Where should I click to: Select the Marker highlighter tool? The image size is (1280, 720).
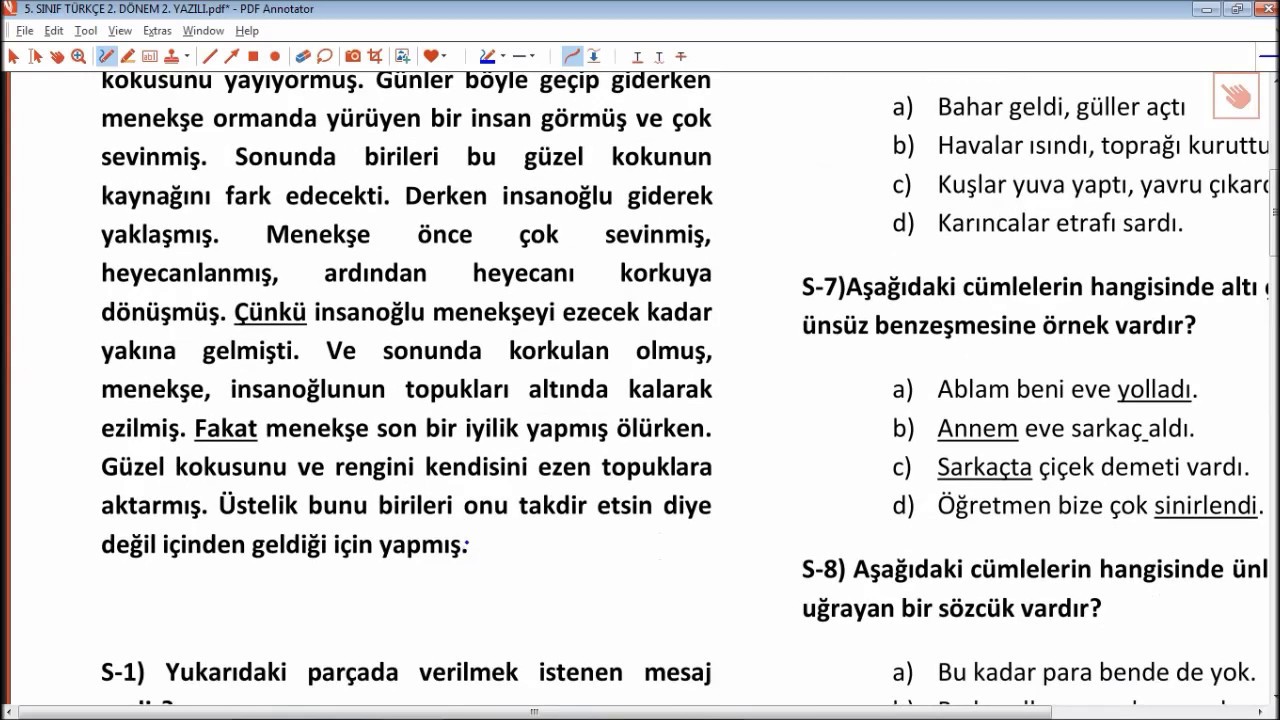pos(128,57)
